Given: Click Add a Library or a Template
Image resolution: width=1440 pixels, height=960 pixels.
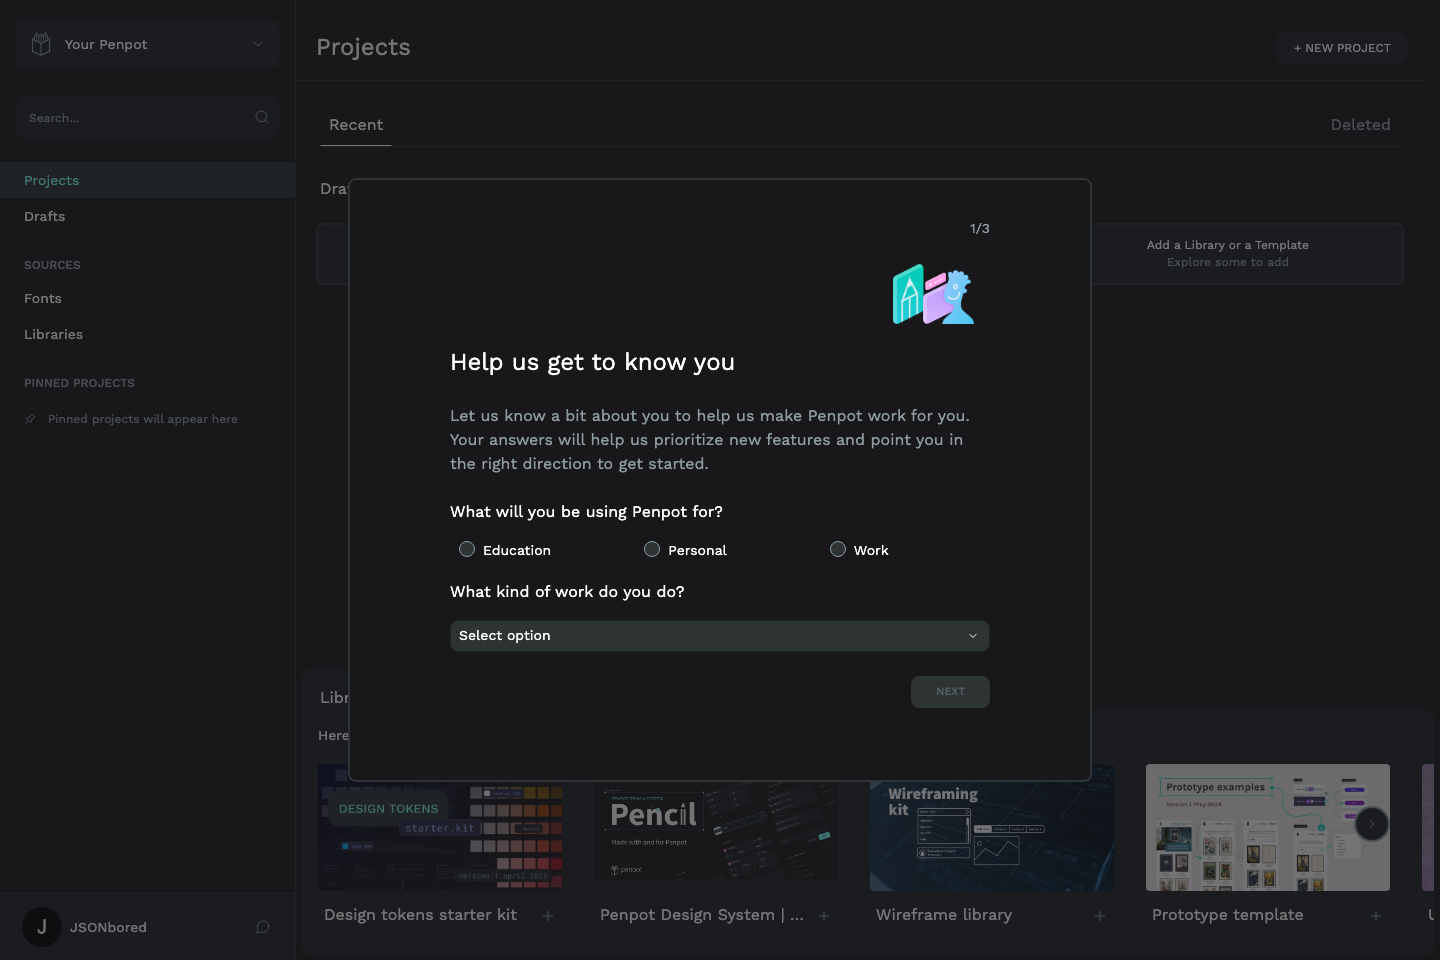Looking at the screenshot, I should (1227, 253).
